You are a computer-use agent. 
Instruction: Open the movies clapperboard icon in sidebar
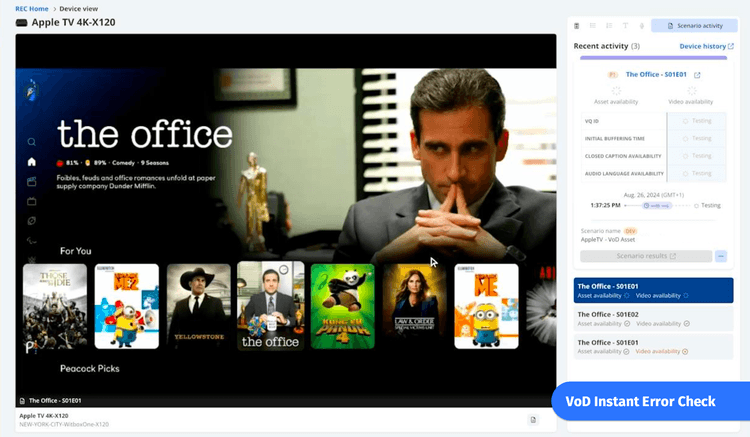[32, 181]
